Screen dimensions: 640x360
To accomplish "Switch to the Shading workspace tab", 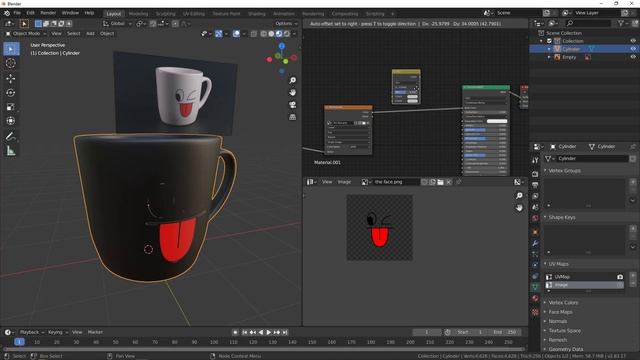I will point(257,14).
